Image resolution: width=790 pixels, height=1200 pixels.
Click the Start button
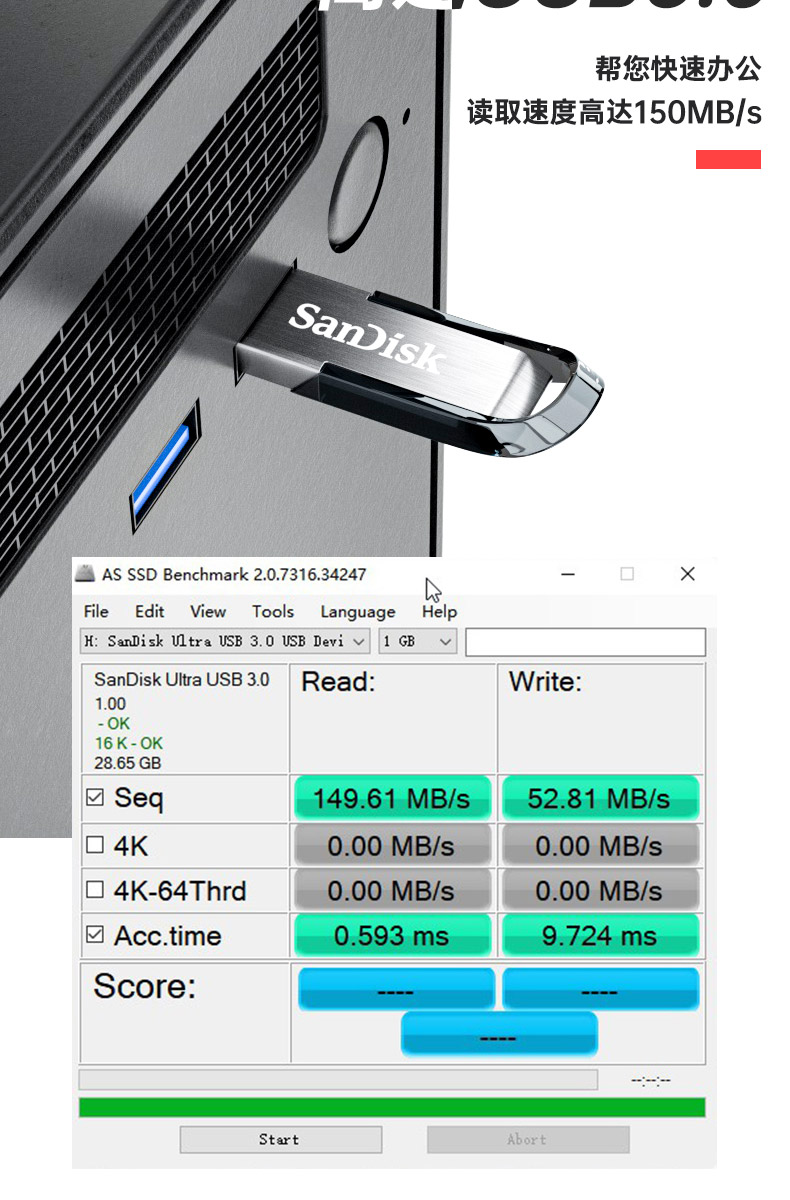click(280, 1139)
